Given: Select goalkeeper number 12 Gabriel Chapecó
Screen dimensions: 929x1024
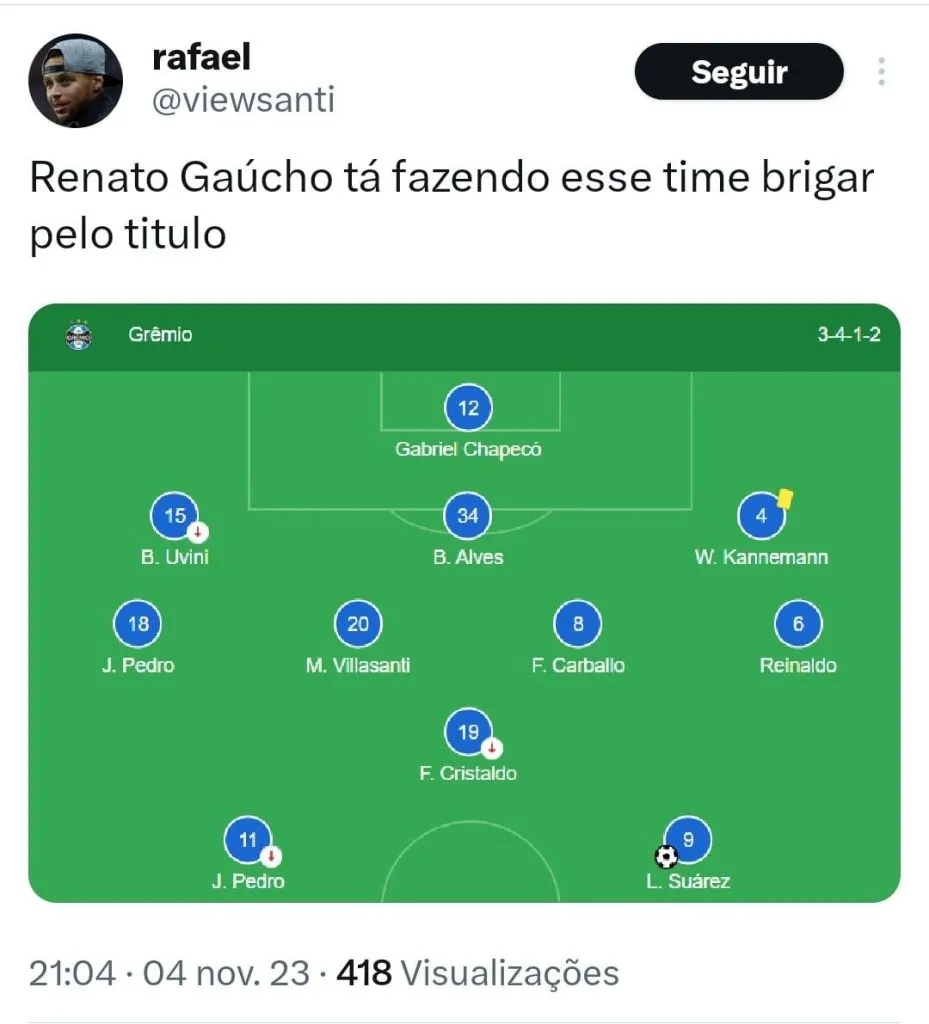Looking at the screenshot, I should point(468,408).
